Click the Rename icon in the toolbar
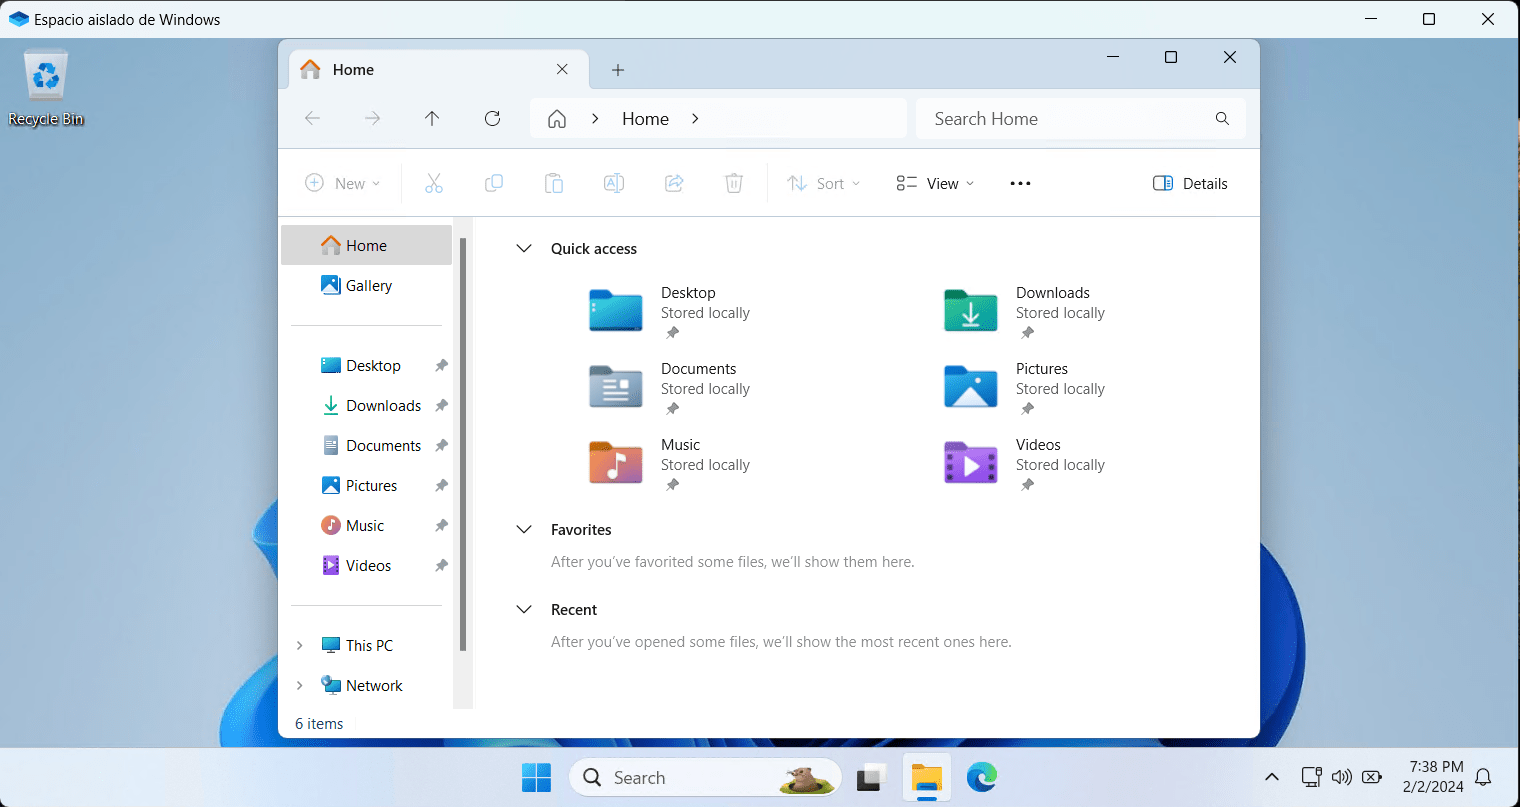This screenshot has width=1520, height=807. tap(613, 183)
